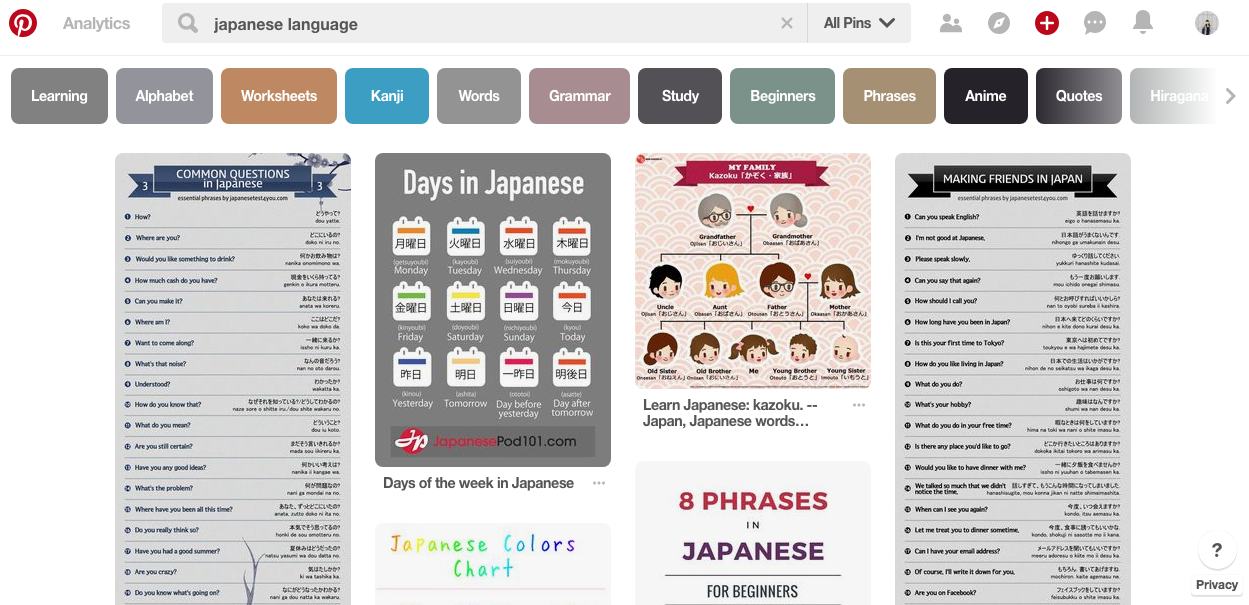Select the Quotes topic chip
Image resolution: width=1249 pixels, height=605 pixels.
[1079, 96]
